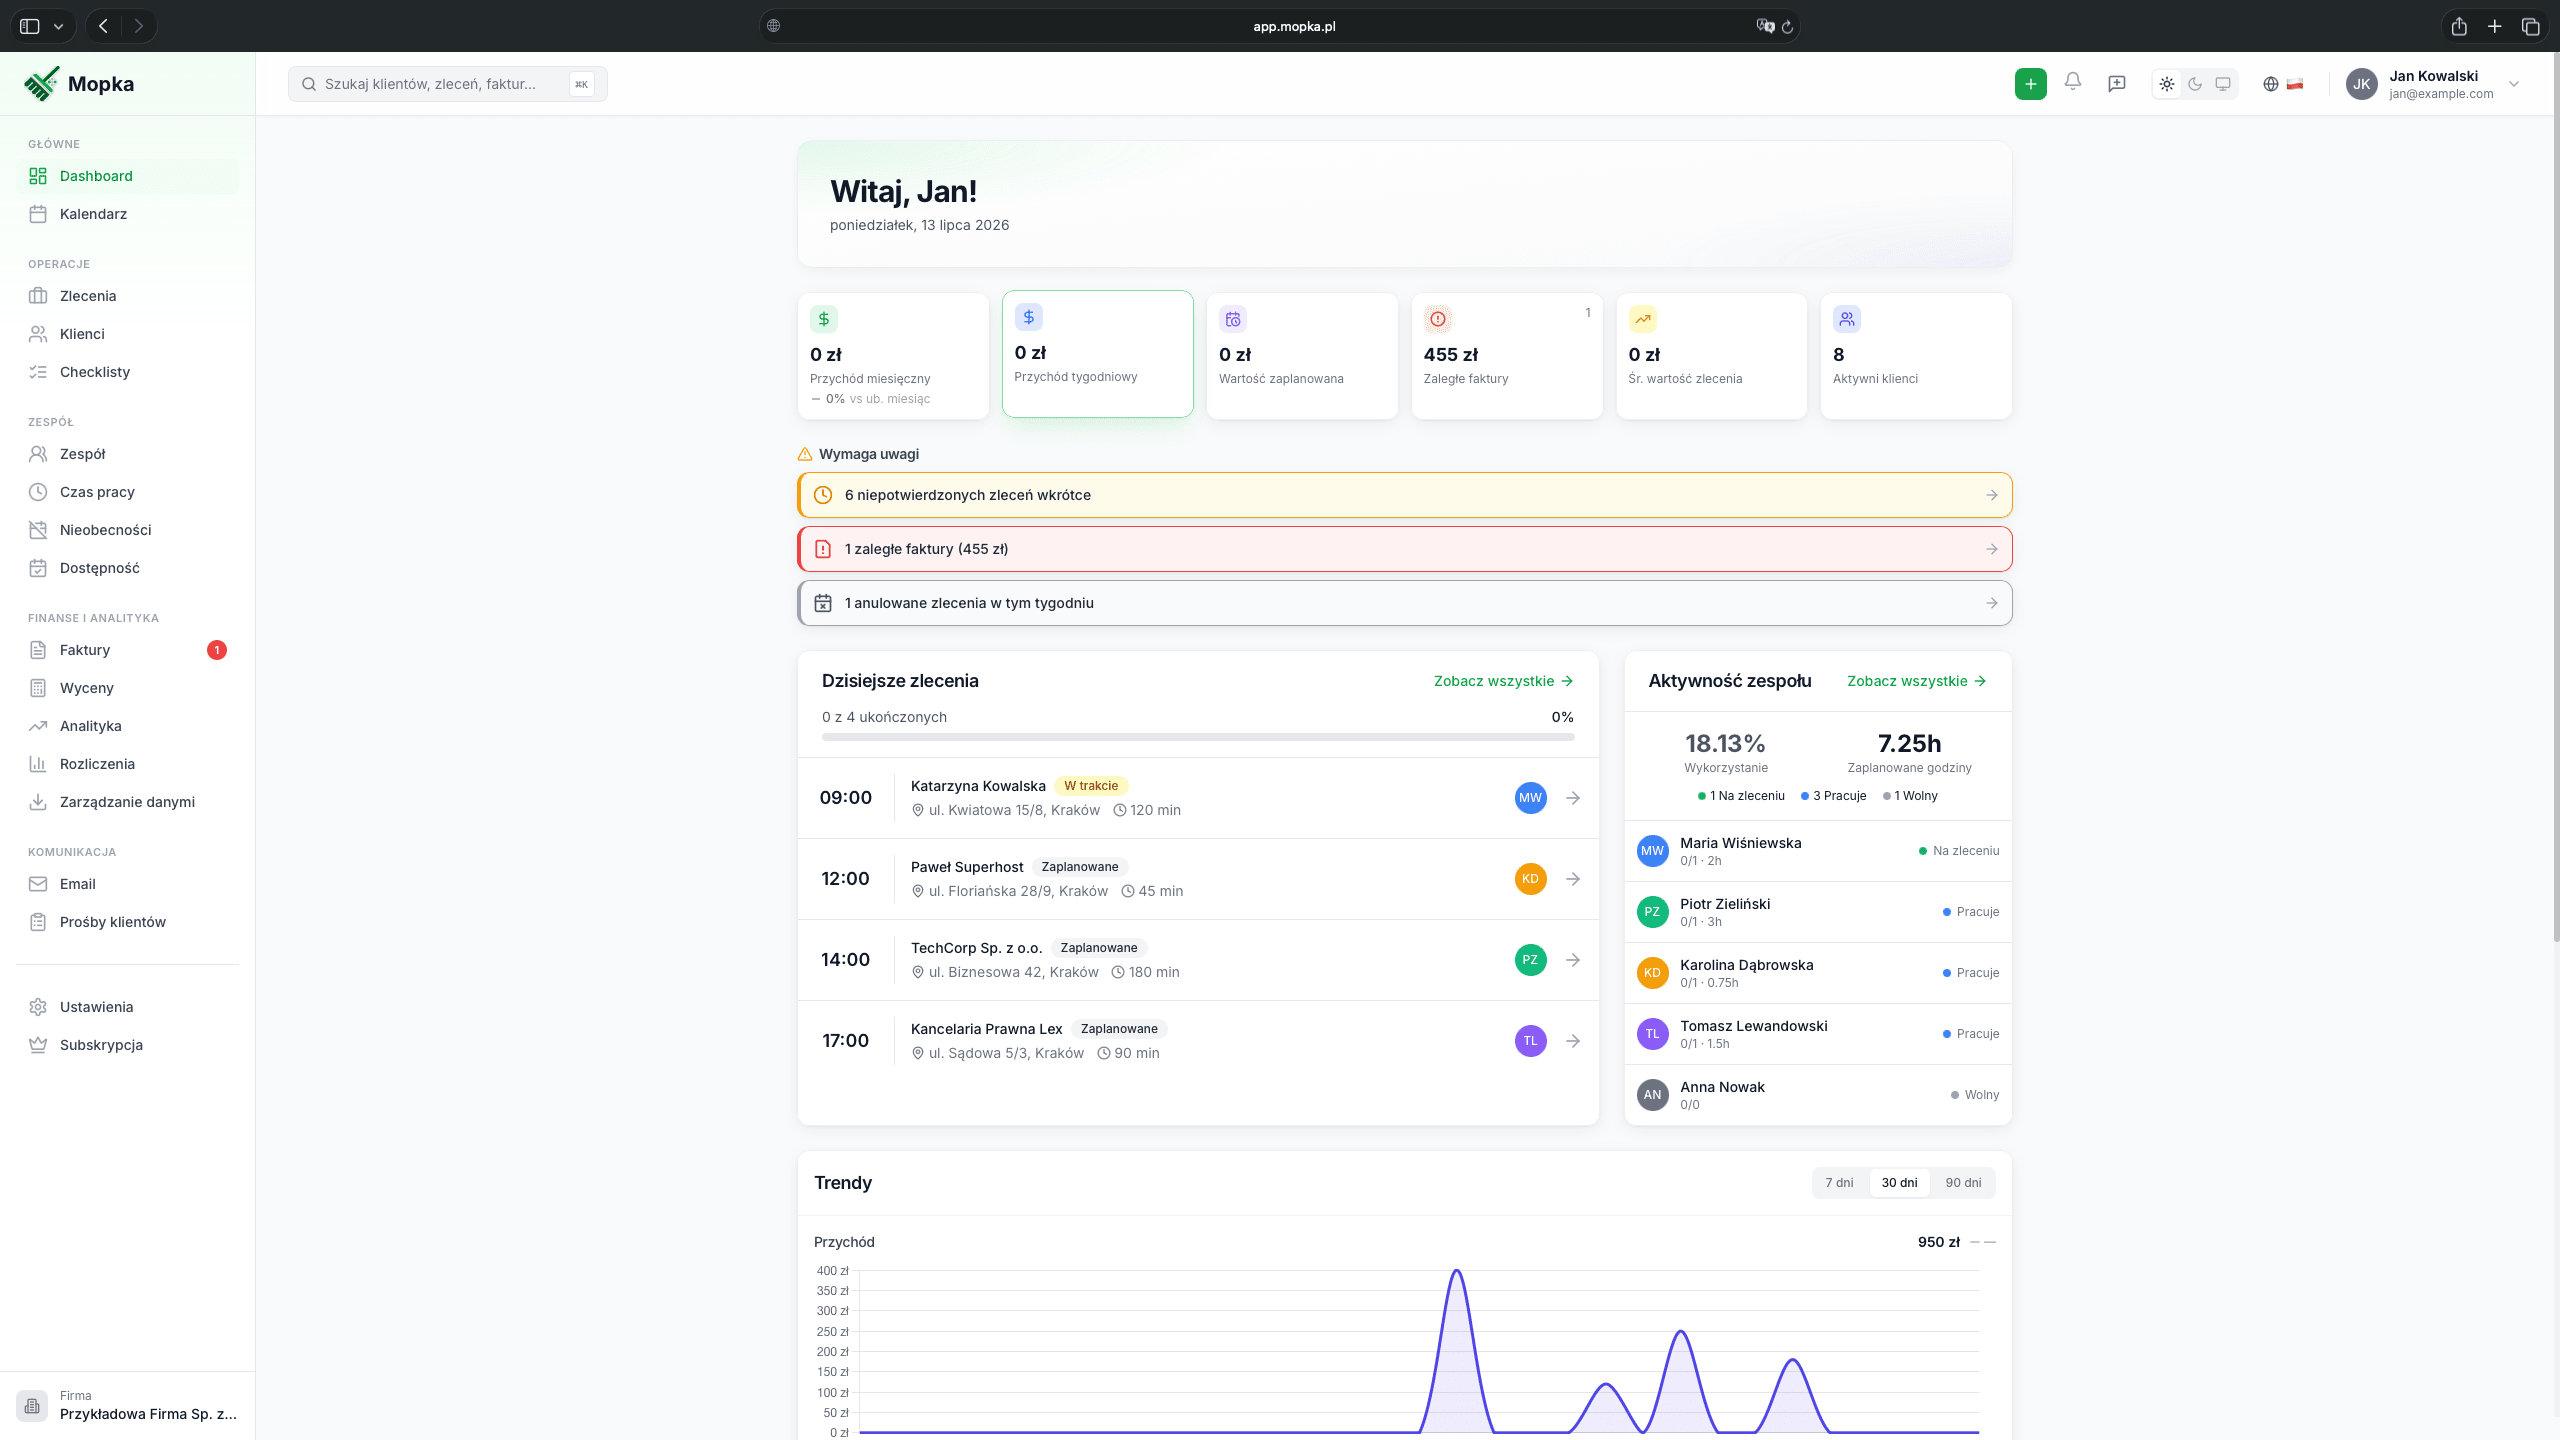Open Faktury with red badge
Screen dimensions: 2560x1440
tap(128, 650)
